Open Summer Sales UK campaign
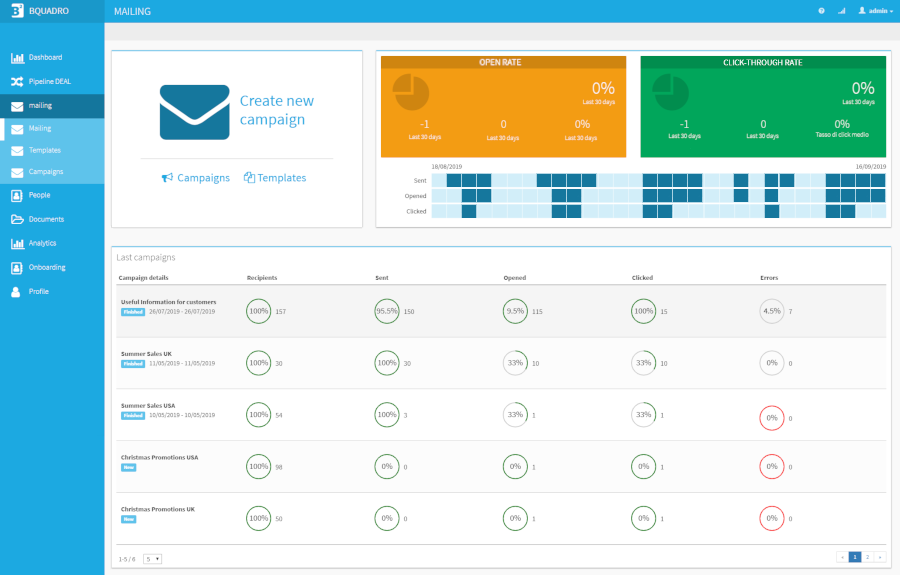 coord(146,354)
